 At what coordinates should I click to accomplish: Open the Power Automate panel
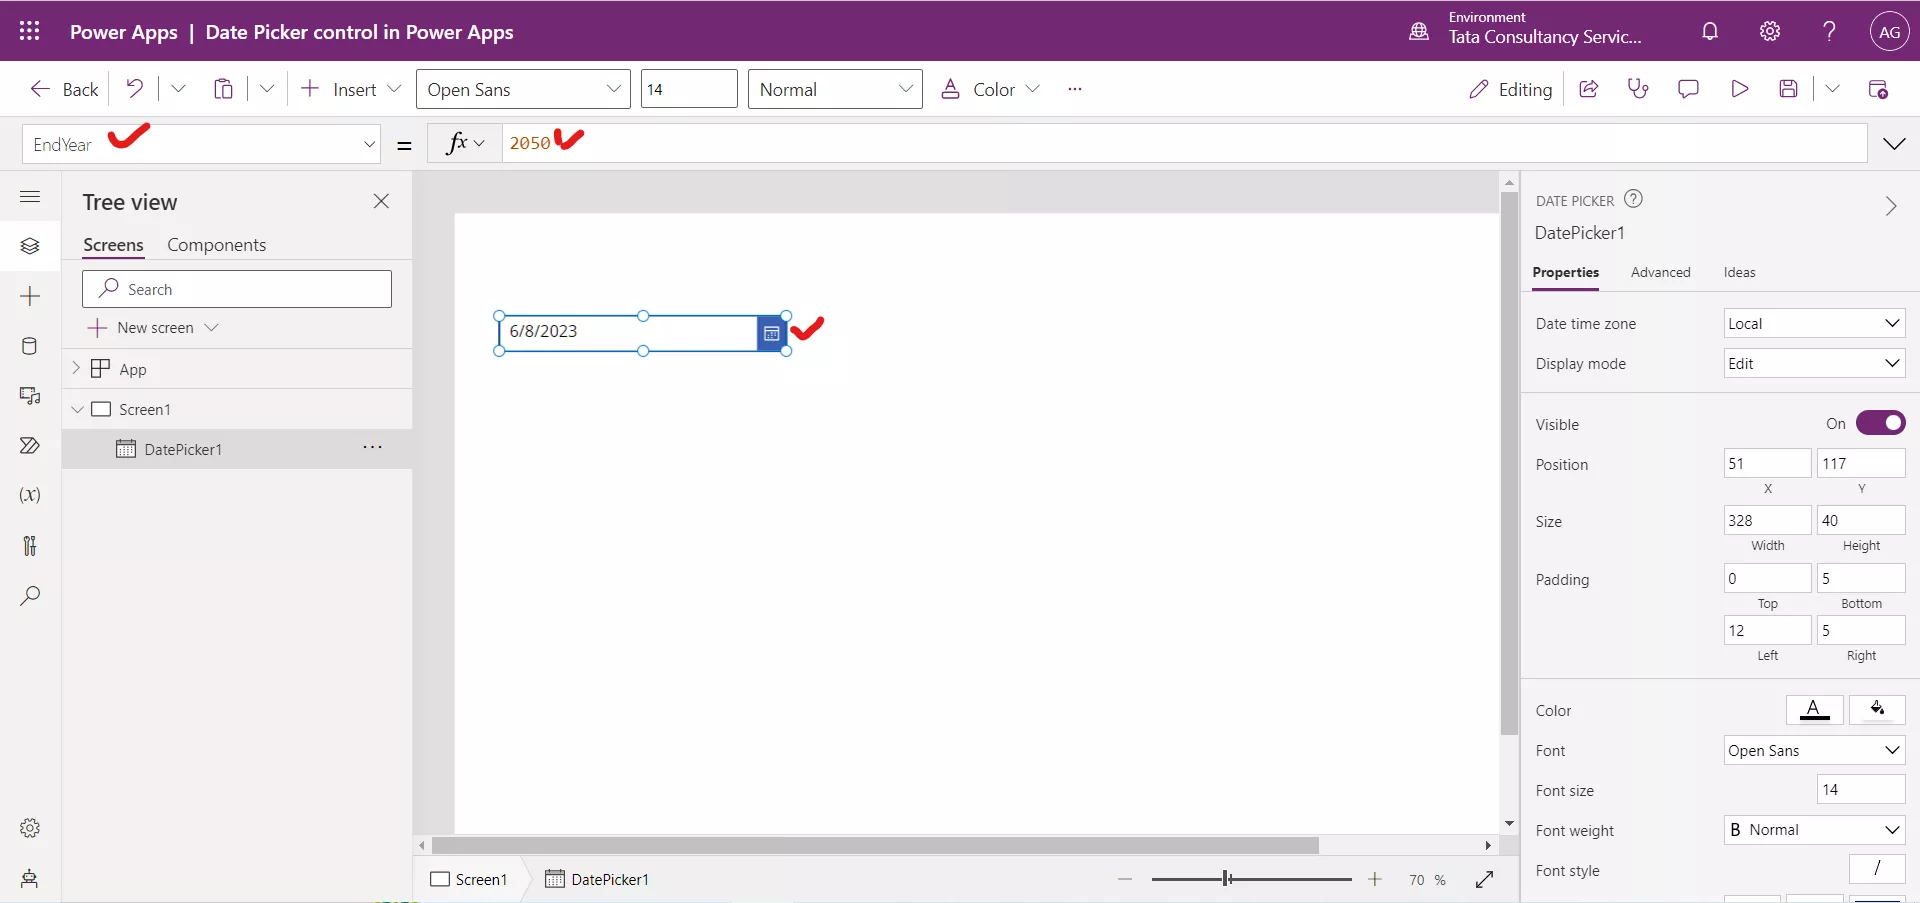(x=30, y=447)
